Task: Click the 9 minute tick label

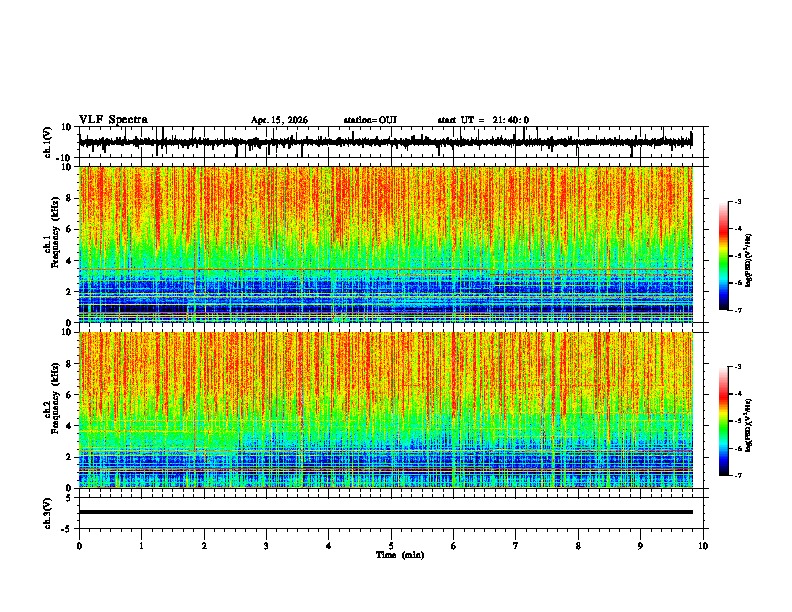Action: 640,546
